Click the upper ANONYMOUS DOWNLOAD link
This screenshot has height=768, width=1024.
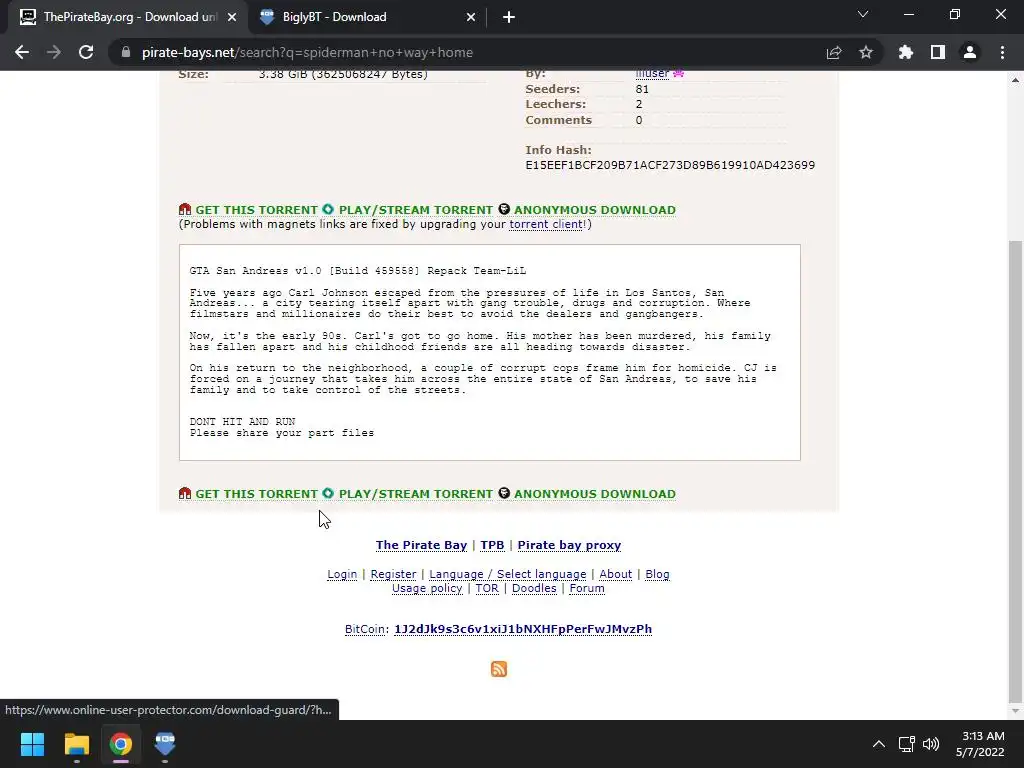(594, 210)
